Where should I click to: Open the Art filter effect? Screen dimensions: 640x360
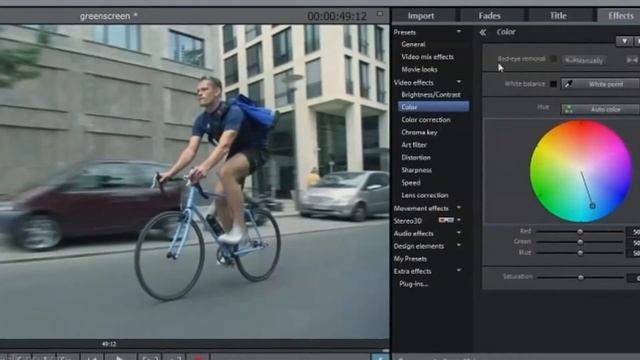414,145
